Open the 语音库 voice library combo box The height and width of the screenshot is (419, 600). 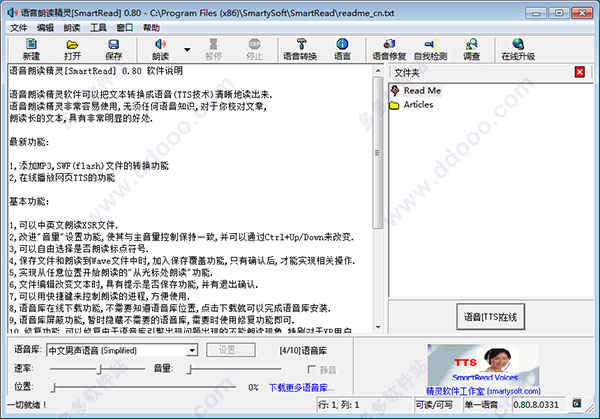[122, 350]
